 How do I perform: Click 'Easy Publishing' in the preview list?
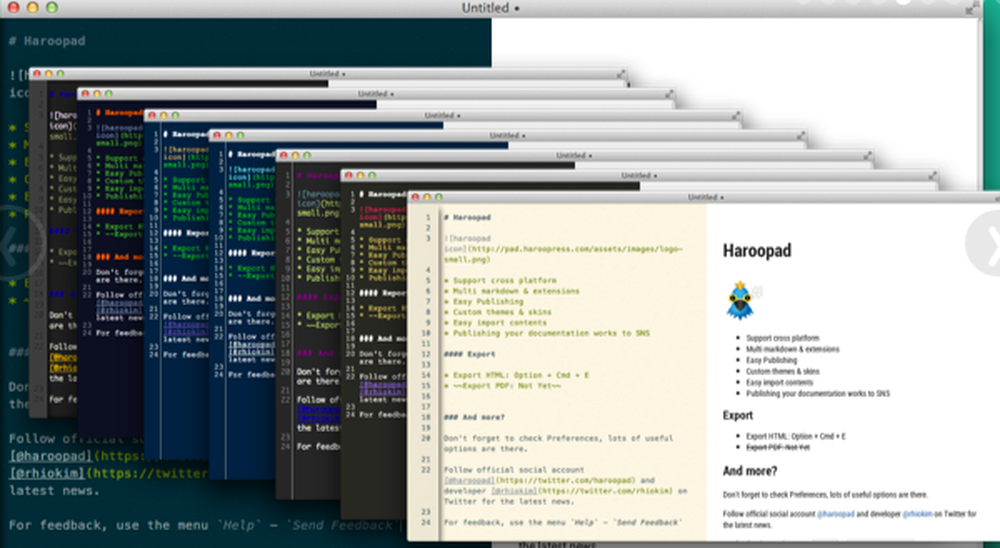(x=772, y=360)
